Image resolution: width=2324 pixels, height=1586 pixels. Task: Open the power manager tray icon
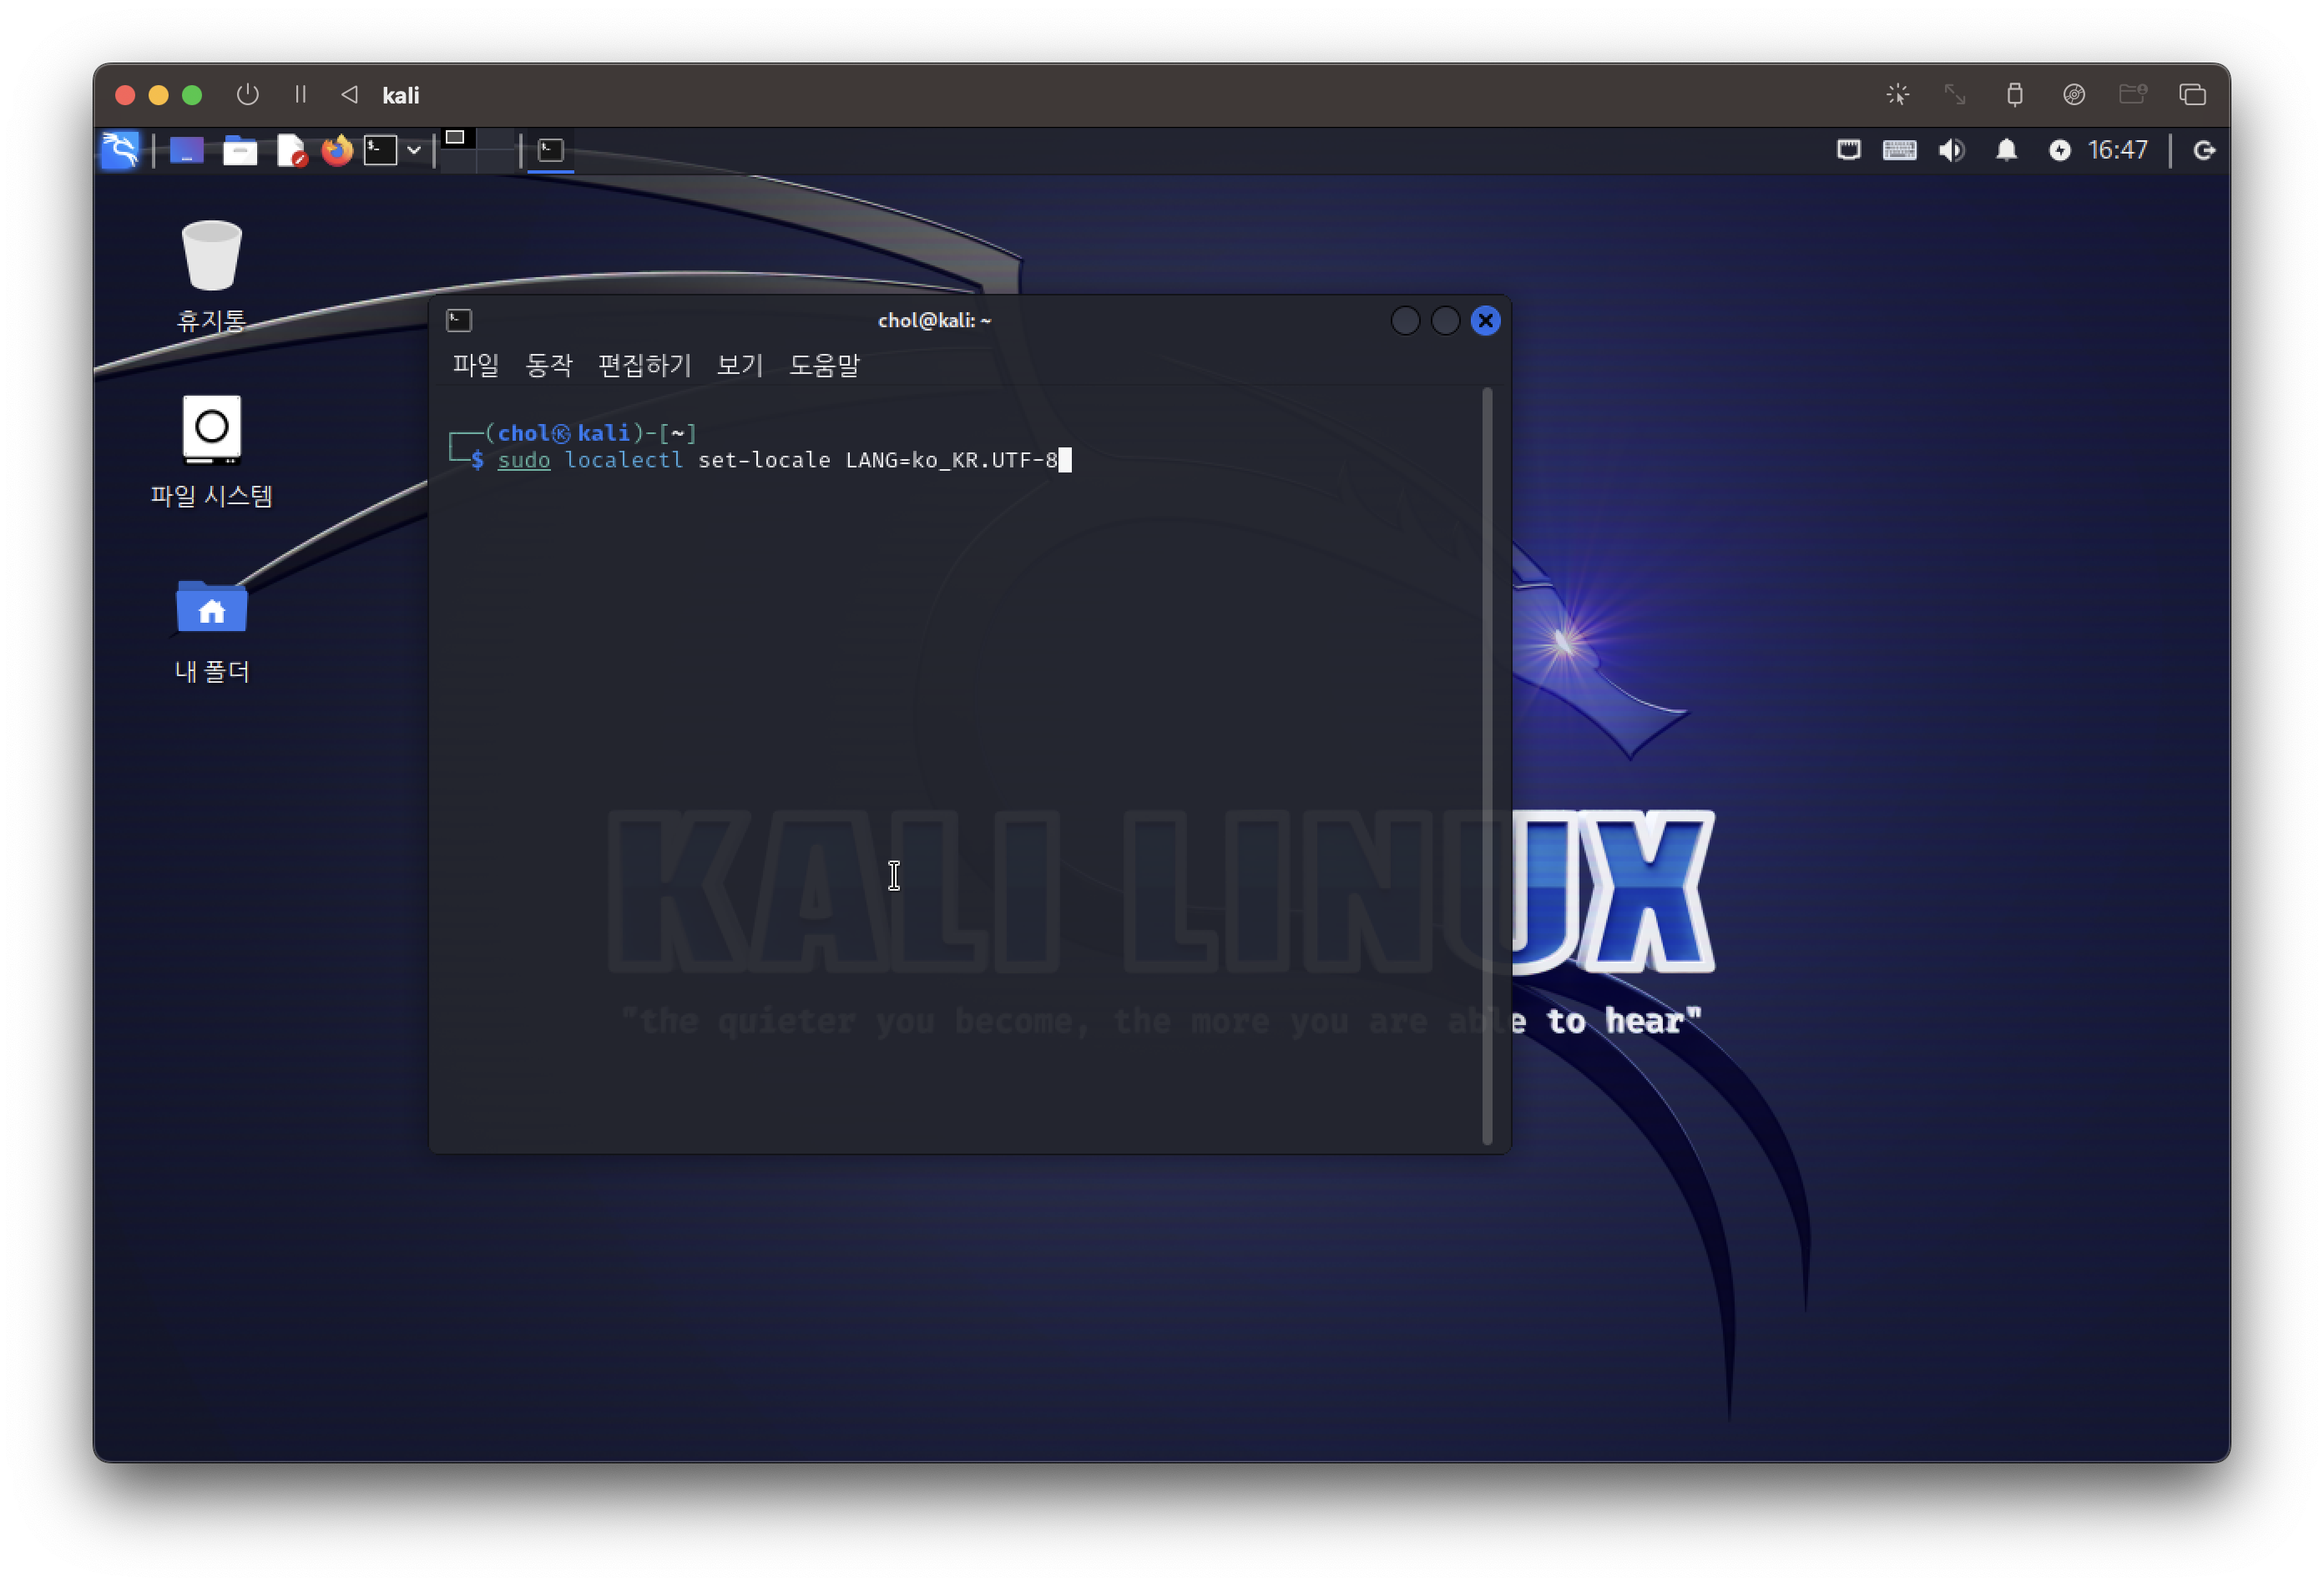(x=2059, y=150)
